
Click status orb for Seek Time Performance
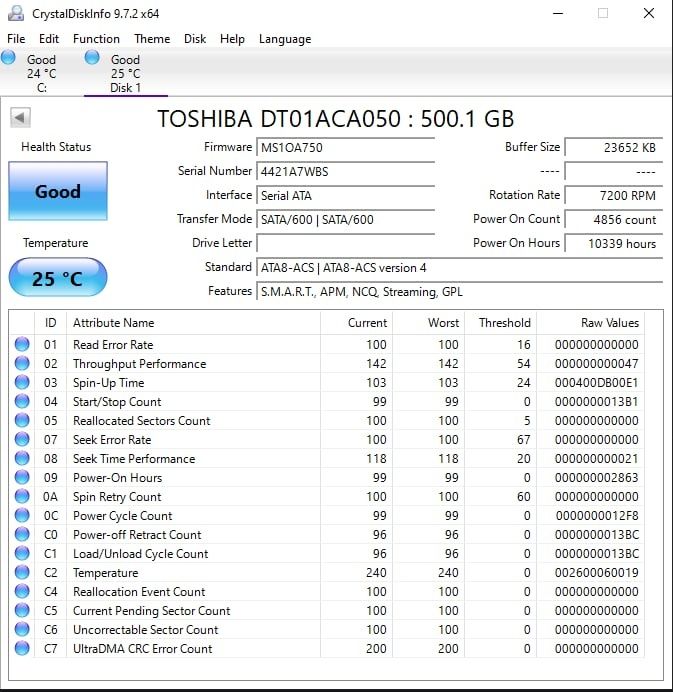coord(22,458)
